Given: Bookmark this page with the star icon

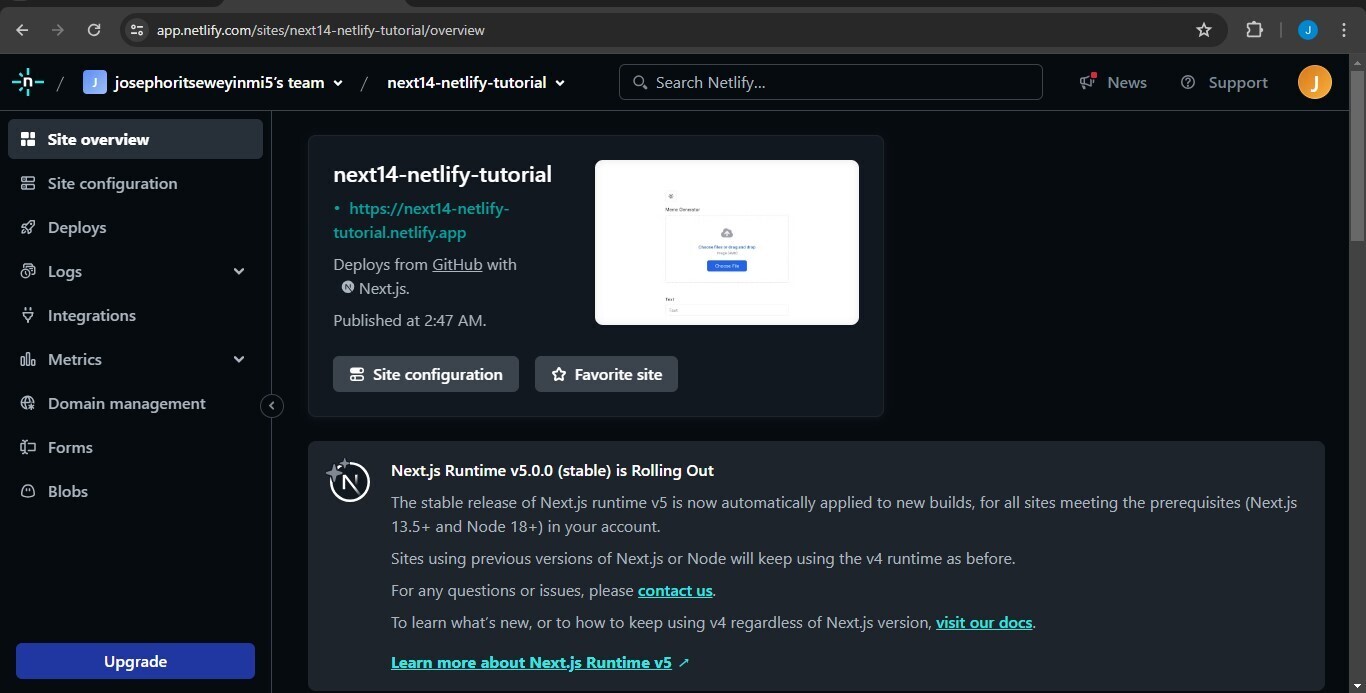Looking at the screenshot, I should point(1204,30).
